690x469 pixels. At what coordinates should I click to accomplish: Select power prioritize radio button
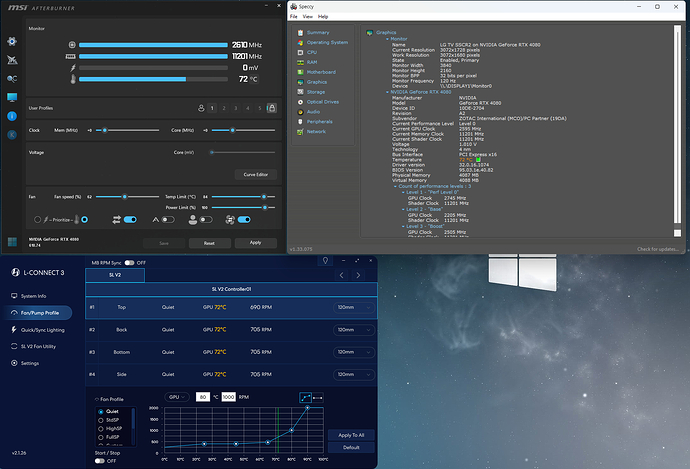click(37, 220)
